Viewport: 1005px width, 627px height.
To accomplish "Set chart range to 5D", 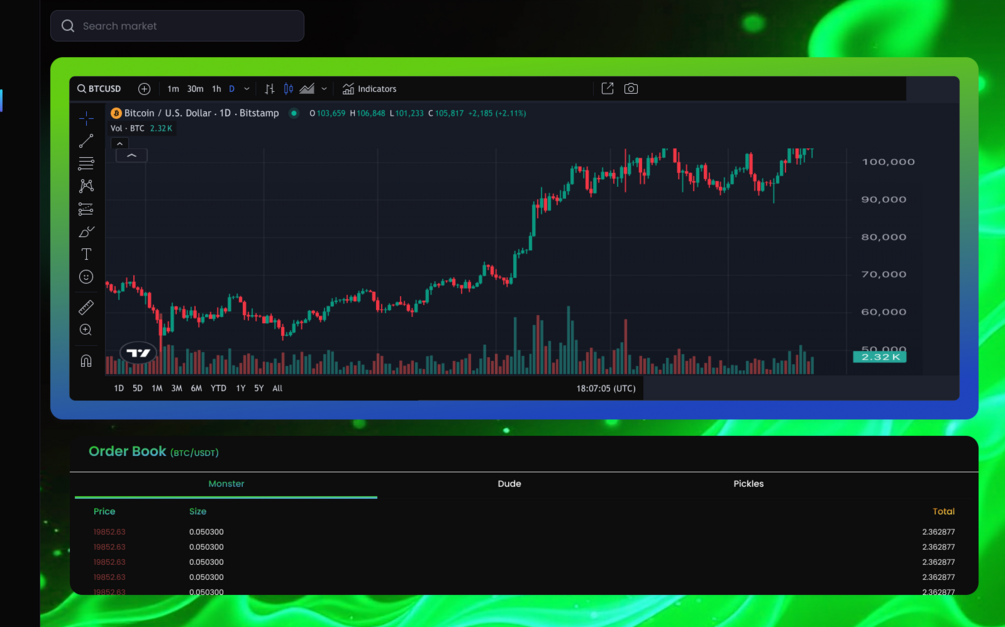I will [137, 389].
